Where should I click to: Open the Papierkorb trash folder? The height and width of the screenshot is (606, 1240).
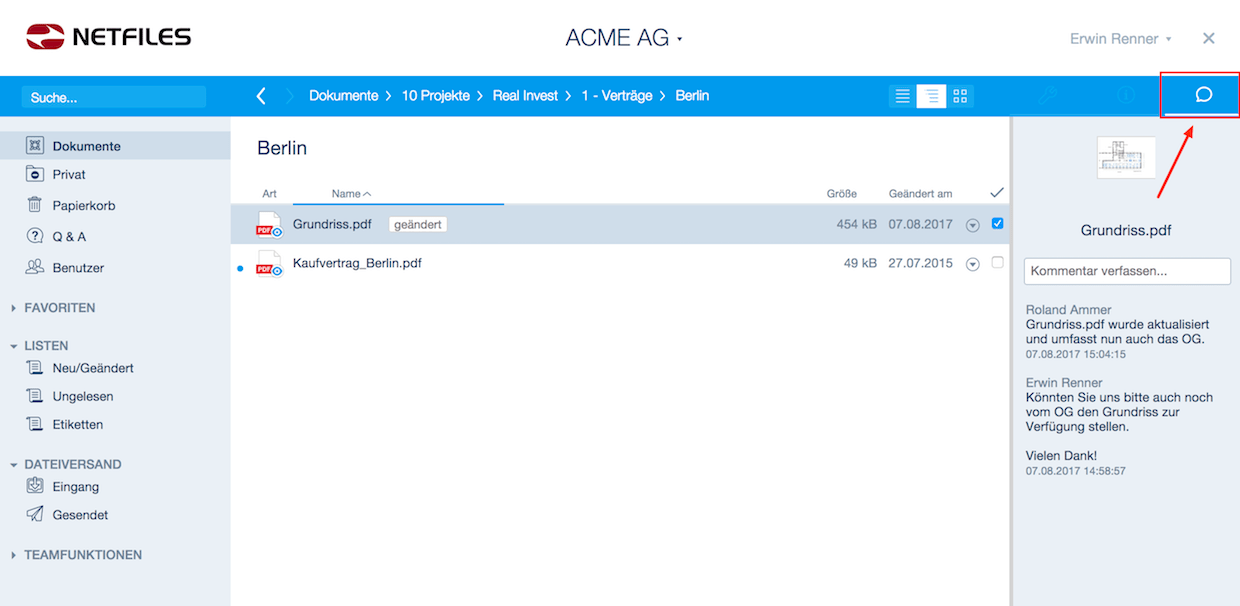coord(83,206)
